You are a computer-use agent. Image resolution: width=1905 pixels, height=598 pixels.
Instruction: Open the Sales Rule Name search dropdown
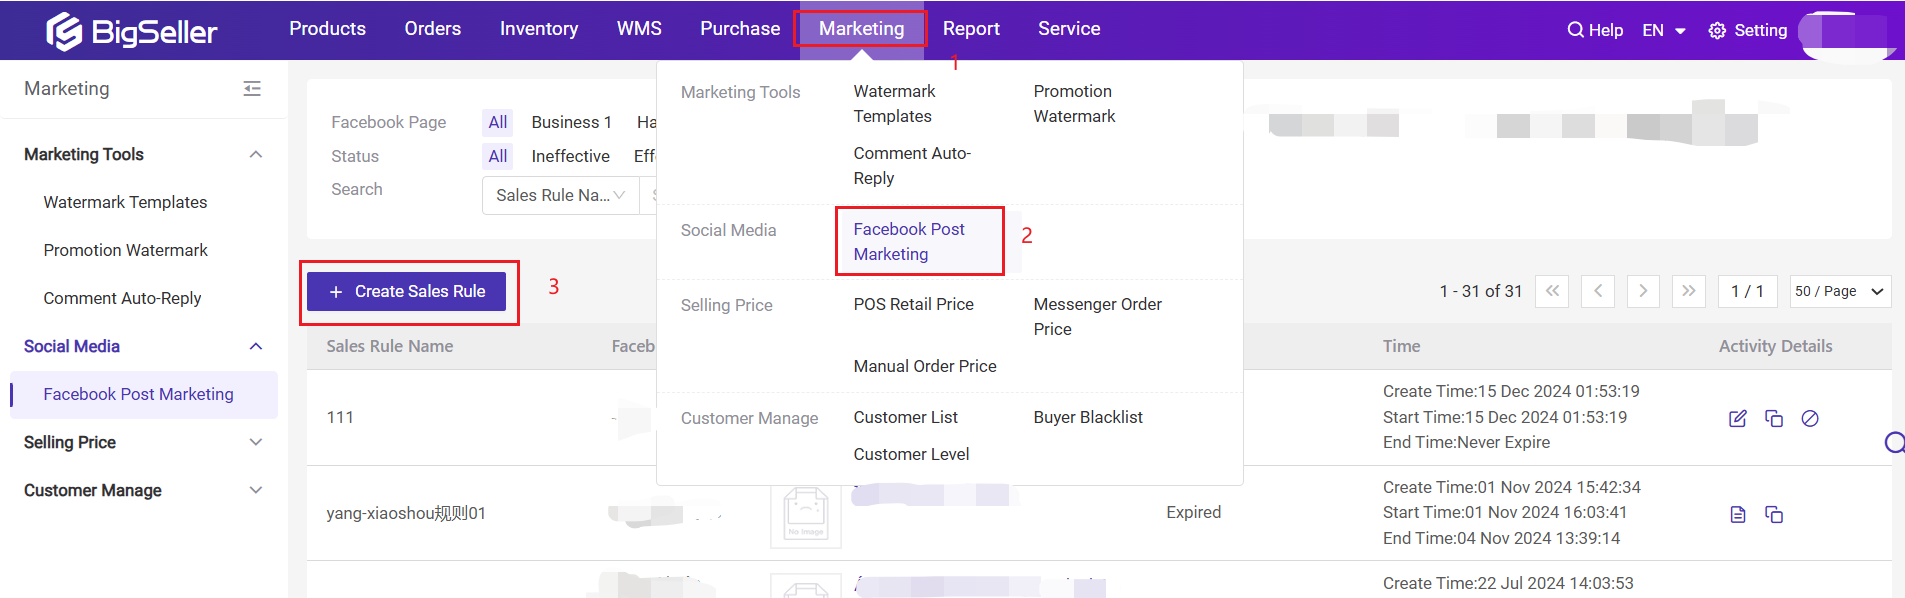(561, 195)
